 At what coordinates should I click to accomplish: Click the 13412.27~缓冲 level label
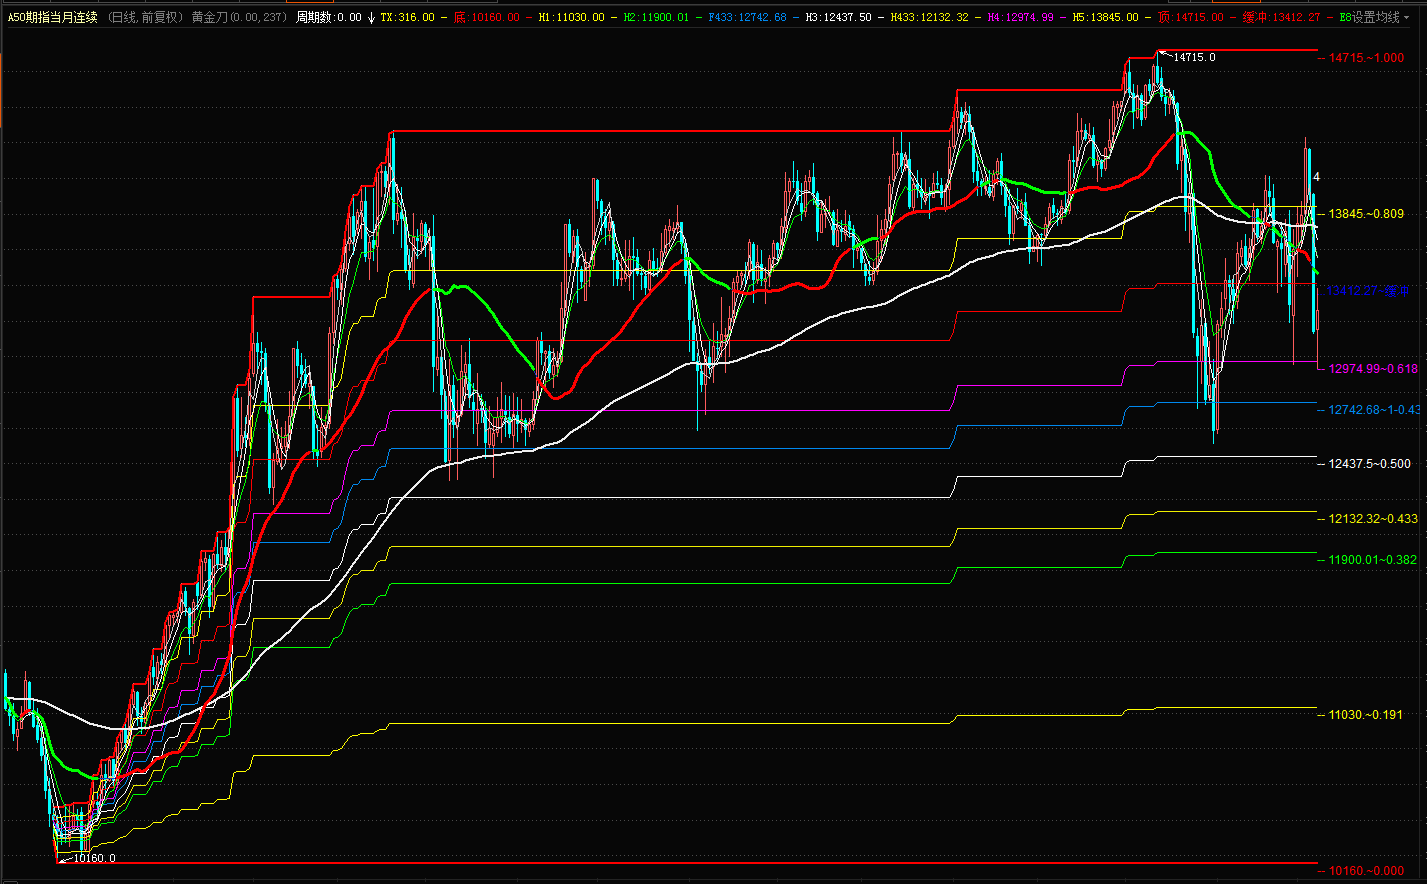pyautogui.click(x=1369, y=290)
